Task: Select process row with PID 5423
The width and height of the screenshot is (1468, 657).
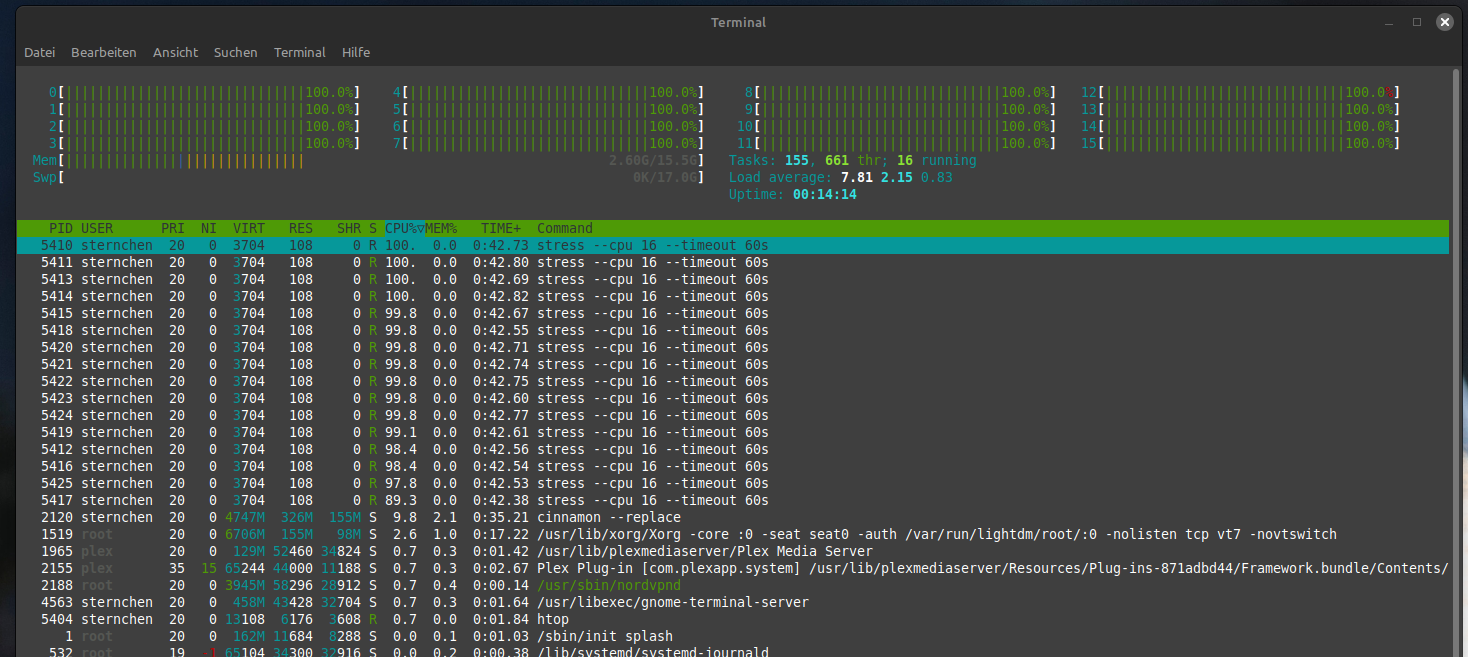Action: tap(733, 398)
